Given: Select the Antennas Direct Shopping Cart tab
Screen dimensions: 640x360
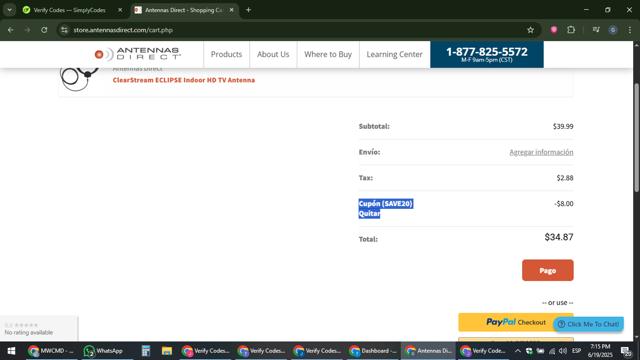Looking at the screenshot, I should tap(184, 10).
